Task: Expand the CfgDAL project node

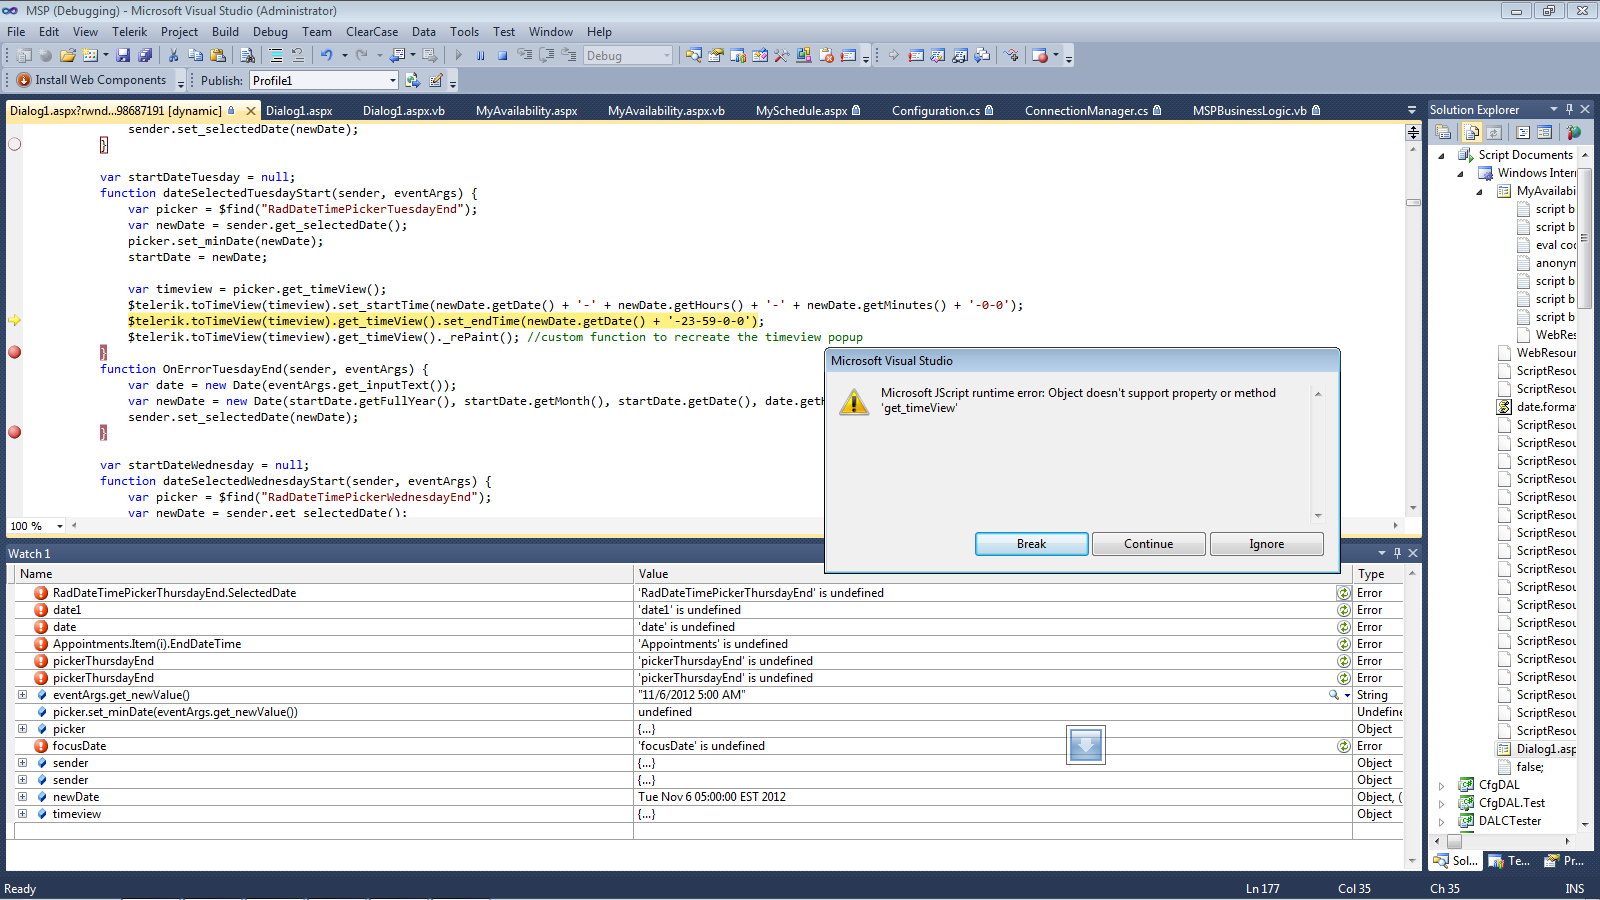Action: point(1441,786)
